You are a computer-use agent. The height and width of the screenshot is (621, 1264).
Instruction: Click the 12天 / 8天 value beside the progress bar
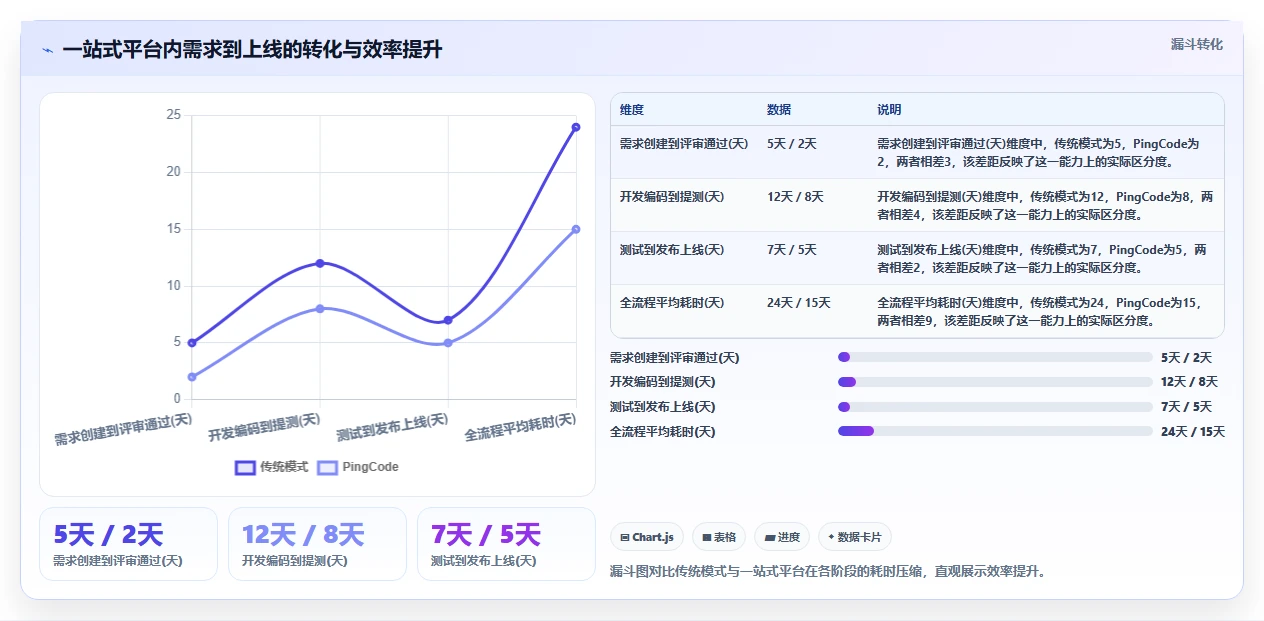(1190, 382)
